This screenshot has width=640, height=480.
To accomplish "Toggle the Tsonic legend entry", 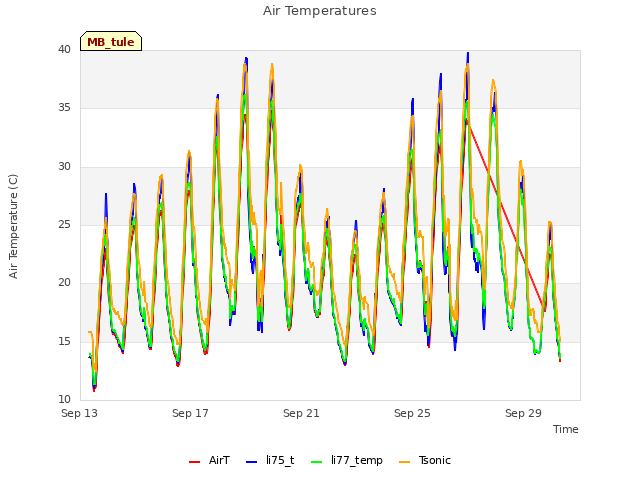I will pos(424,460).
